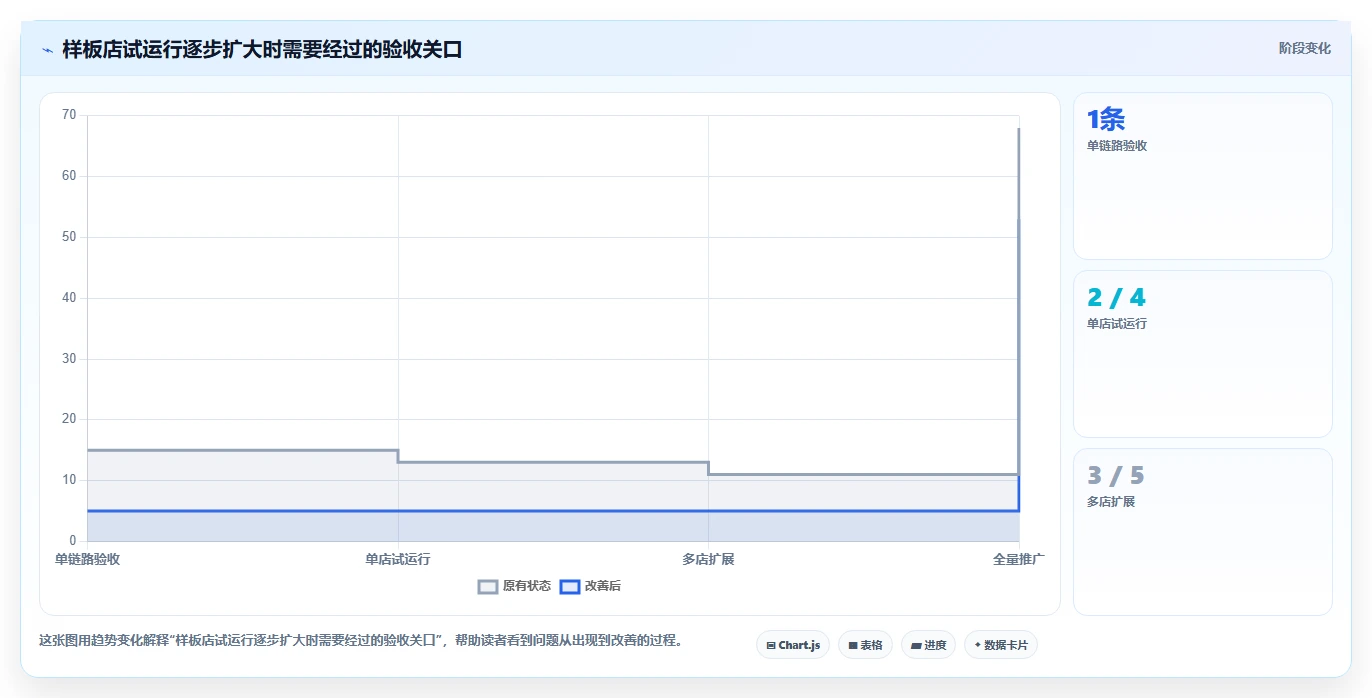The image size is (1372, 698).
Task: Click the x-axis label 全量推广
Action: pyautogui.click(x=1019, y=559)
